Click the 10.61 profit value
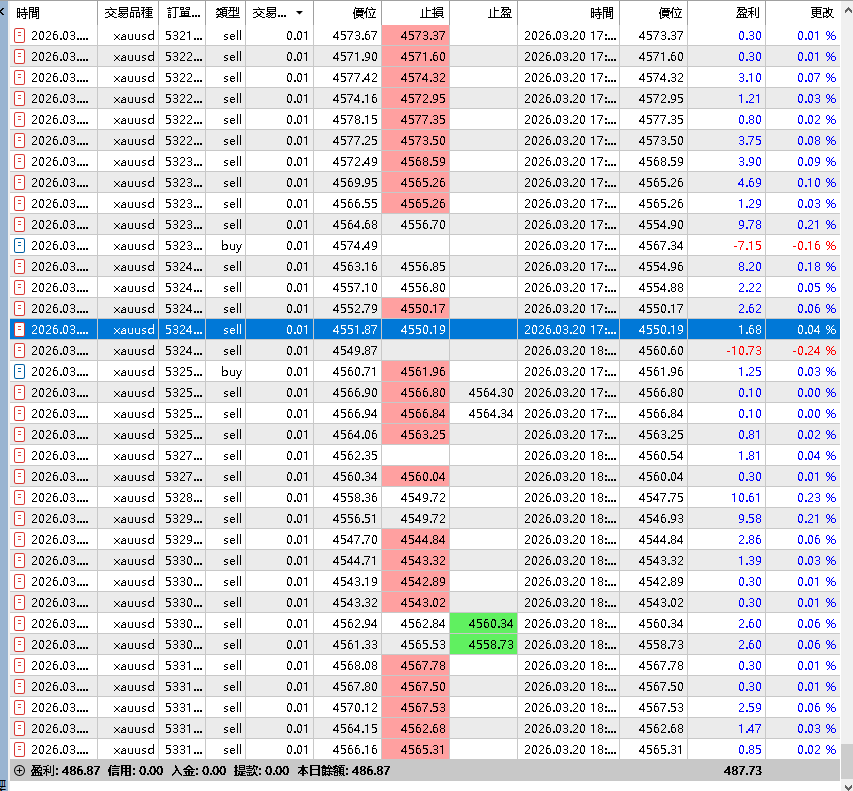This screenshot has height=791, width=853. pos(746,498)
